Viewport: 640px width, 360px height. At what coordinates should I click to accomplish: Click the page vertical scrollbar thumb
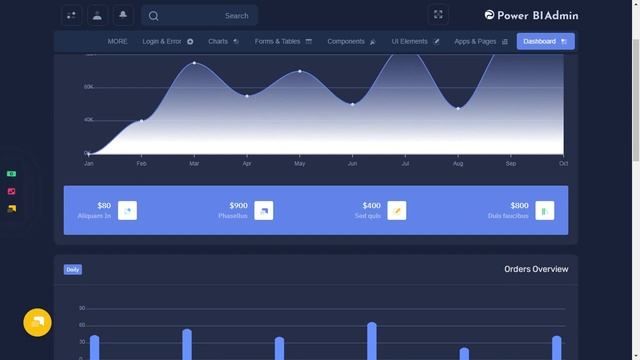point(636,100)
